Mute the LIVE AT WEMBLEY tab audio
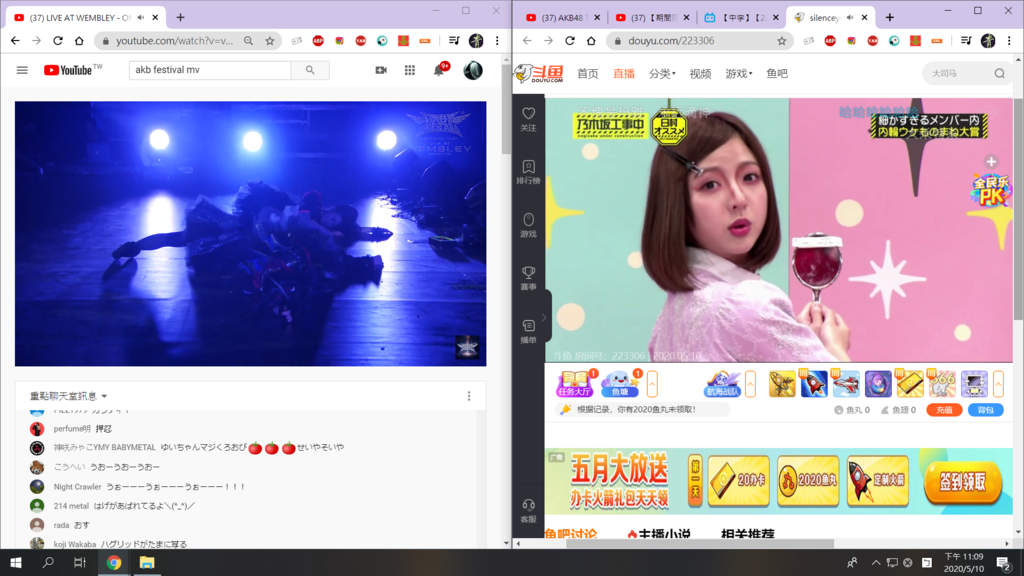 [x=140, y=18]
